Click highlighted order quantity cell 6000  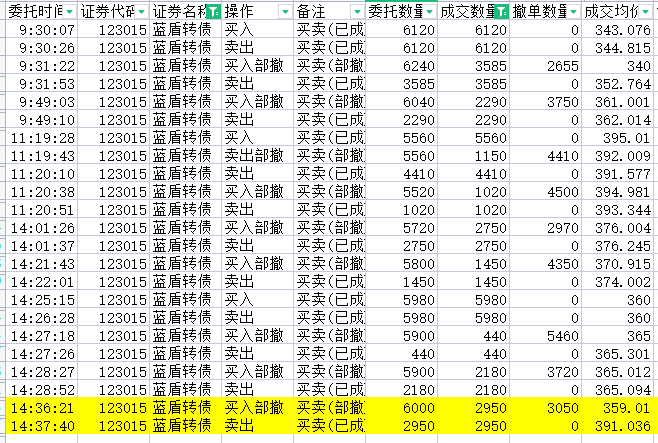[402, 408]
